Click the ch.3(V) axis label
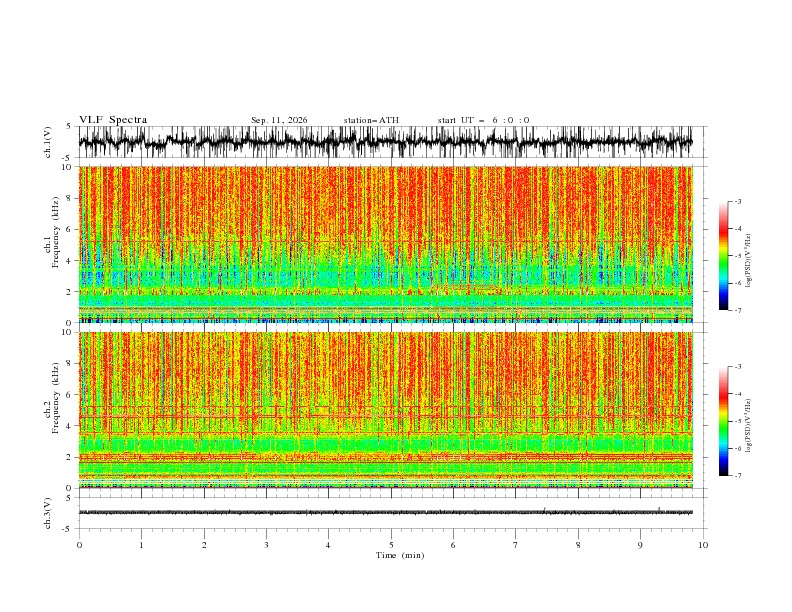 point(48,513)
